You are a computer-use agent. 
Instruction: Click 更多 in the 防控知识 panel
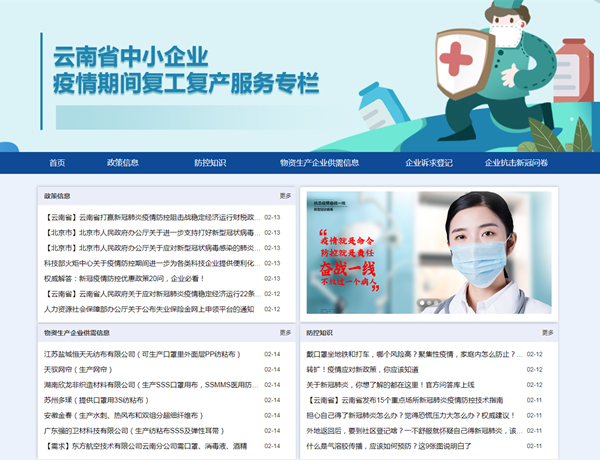(546, 332)
